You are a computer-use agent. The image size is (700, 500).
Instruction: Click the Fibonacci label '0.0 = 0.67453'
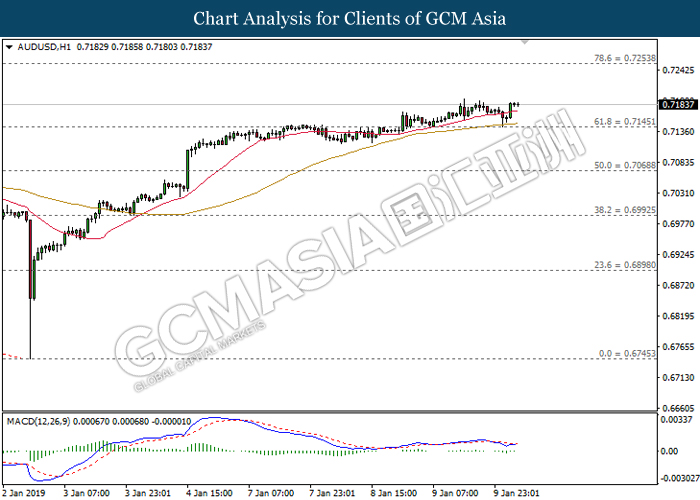[x=627, y=354]
